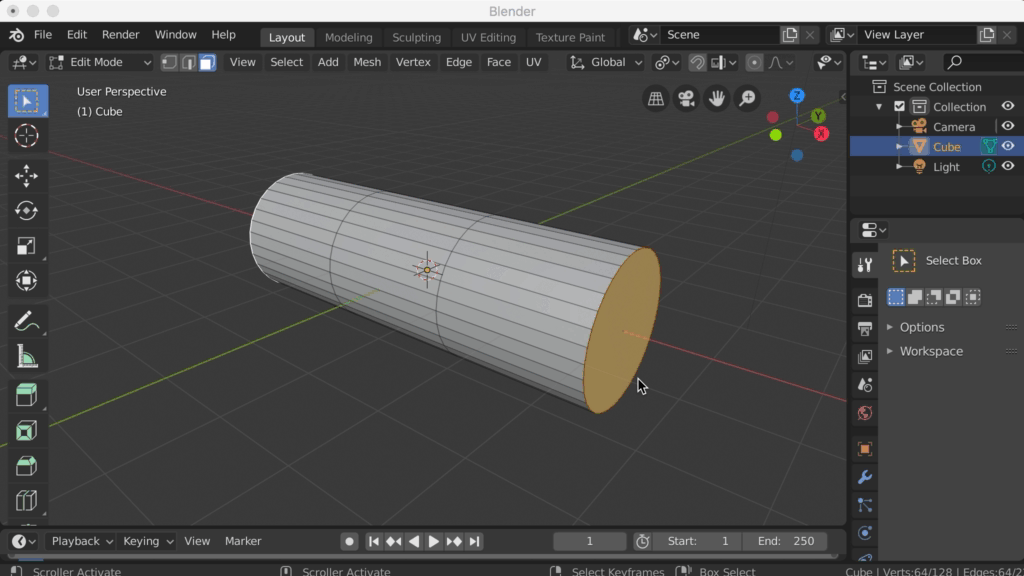The height and width of the screenshot is (576, 1024).
Task: Activate the Scale tool
Action: (26, 246)
